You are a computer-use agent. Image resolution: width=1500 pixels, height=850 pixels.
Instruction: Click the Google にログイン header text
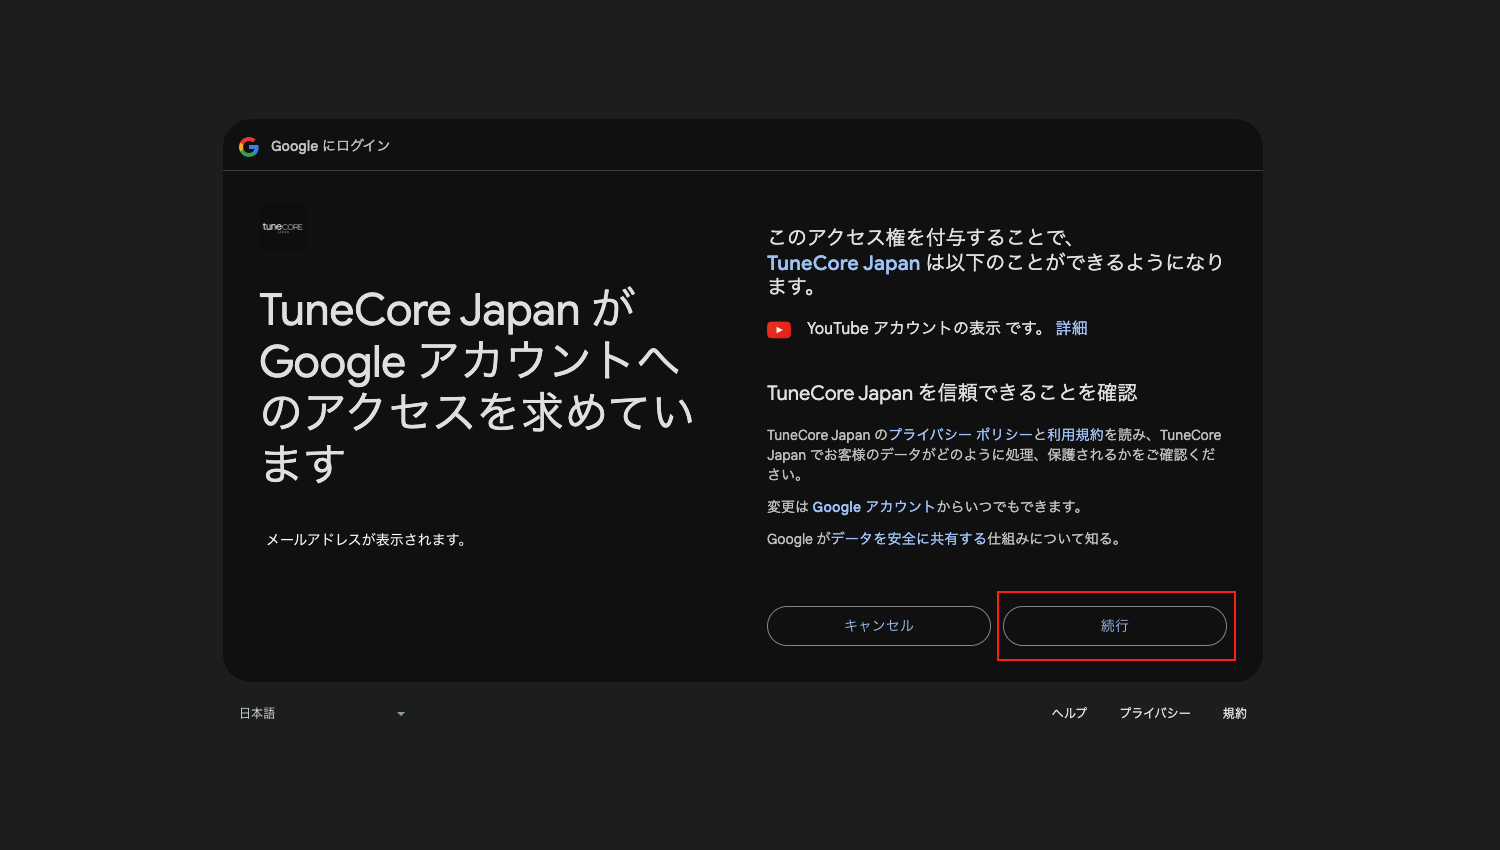pos(330,146)
